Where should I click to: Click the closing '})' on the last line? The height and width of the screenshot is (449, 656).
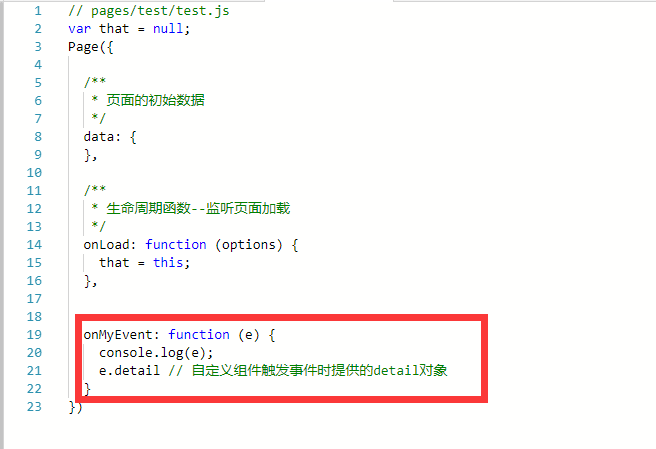pos(75,407)
